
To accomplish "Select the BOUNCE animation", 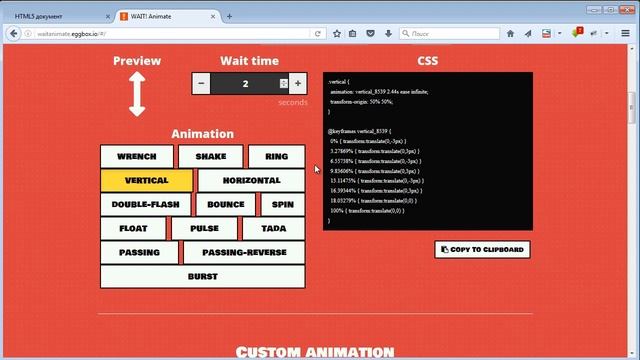I will tap(226, 204).
